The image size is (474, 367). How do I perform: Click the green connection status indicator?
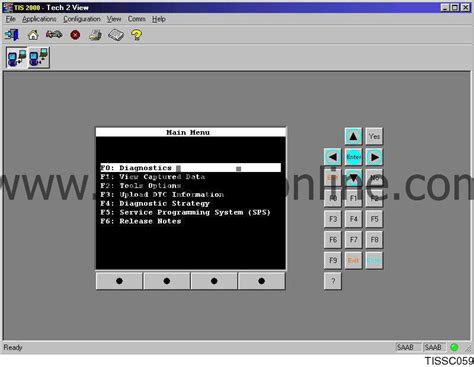point(454,347)
